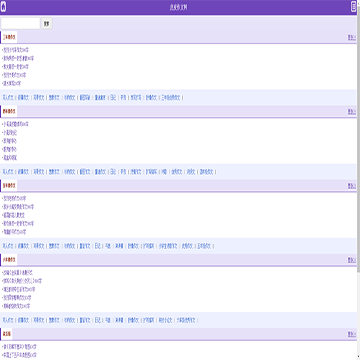Viewport: 360px width, 360px height.
Task: Select the first section's red title tab
Action: tap(9, 37)
